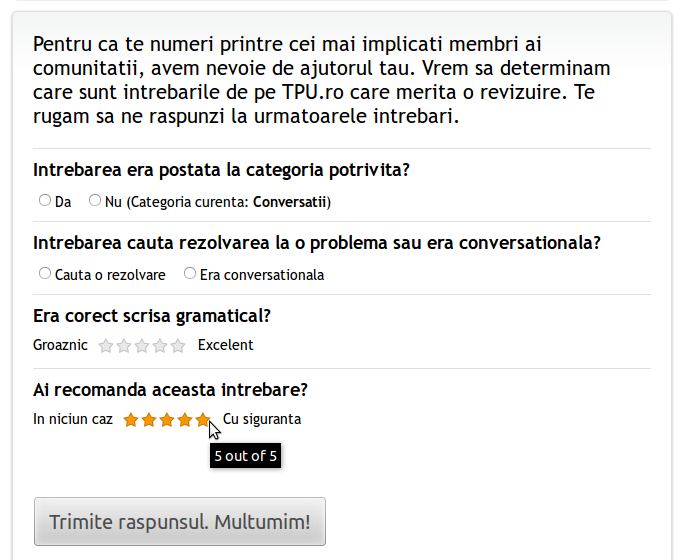Set grammar rating to four stars

(160, 346)
